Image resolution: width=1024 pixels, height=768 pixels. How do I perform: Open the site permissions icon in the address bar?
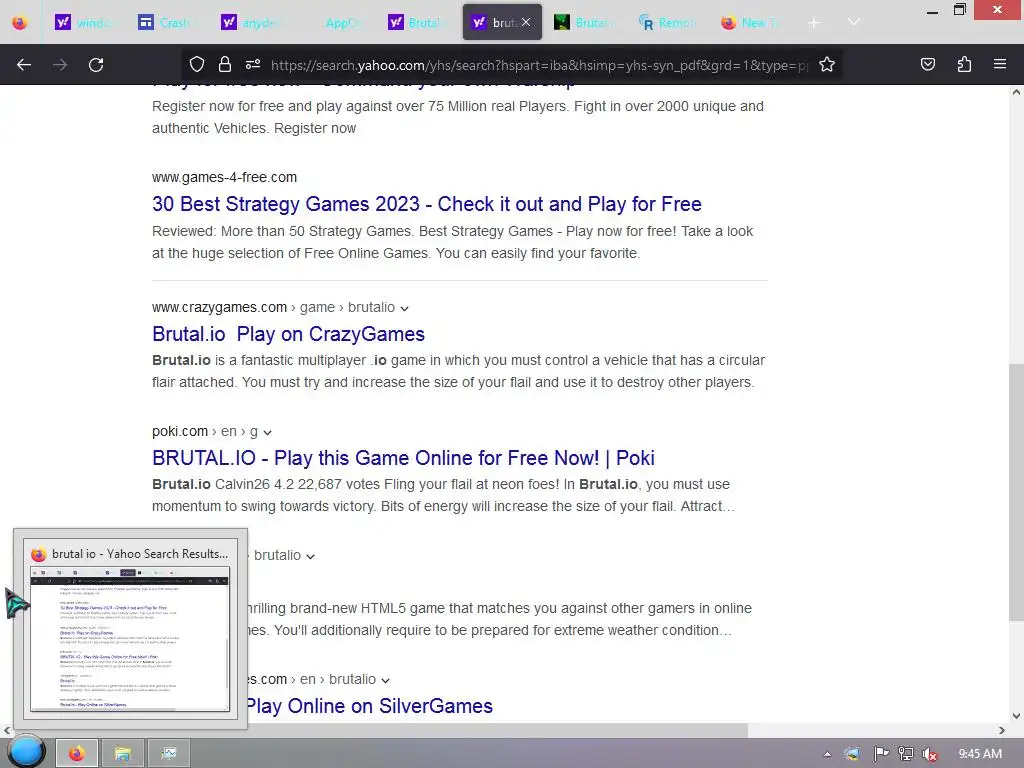click(x=253, y=65)
